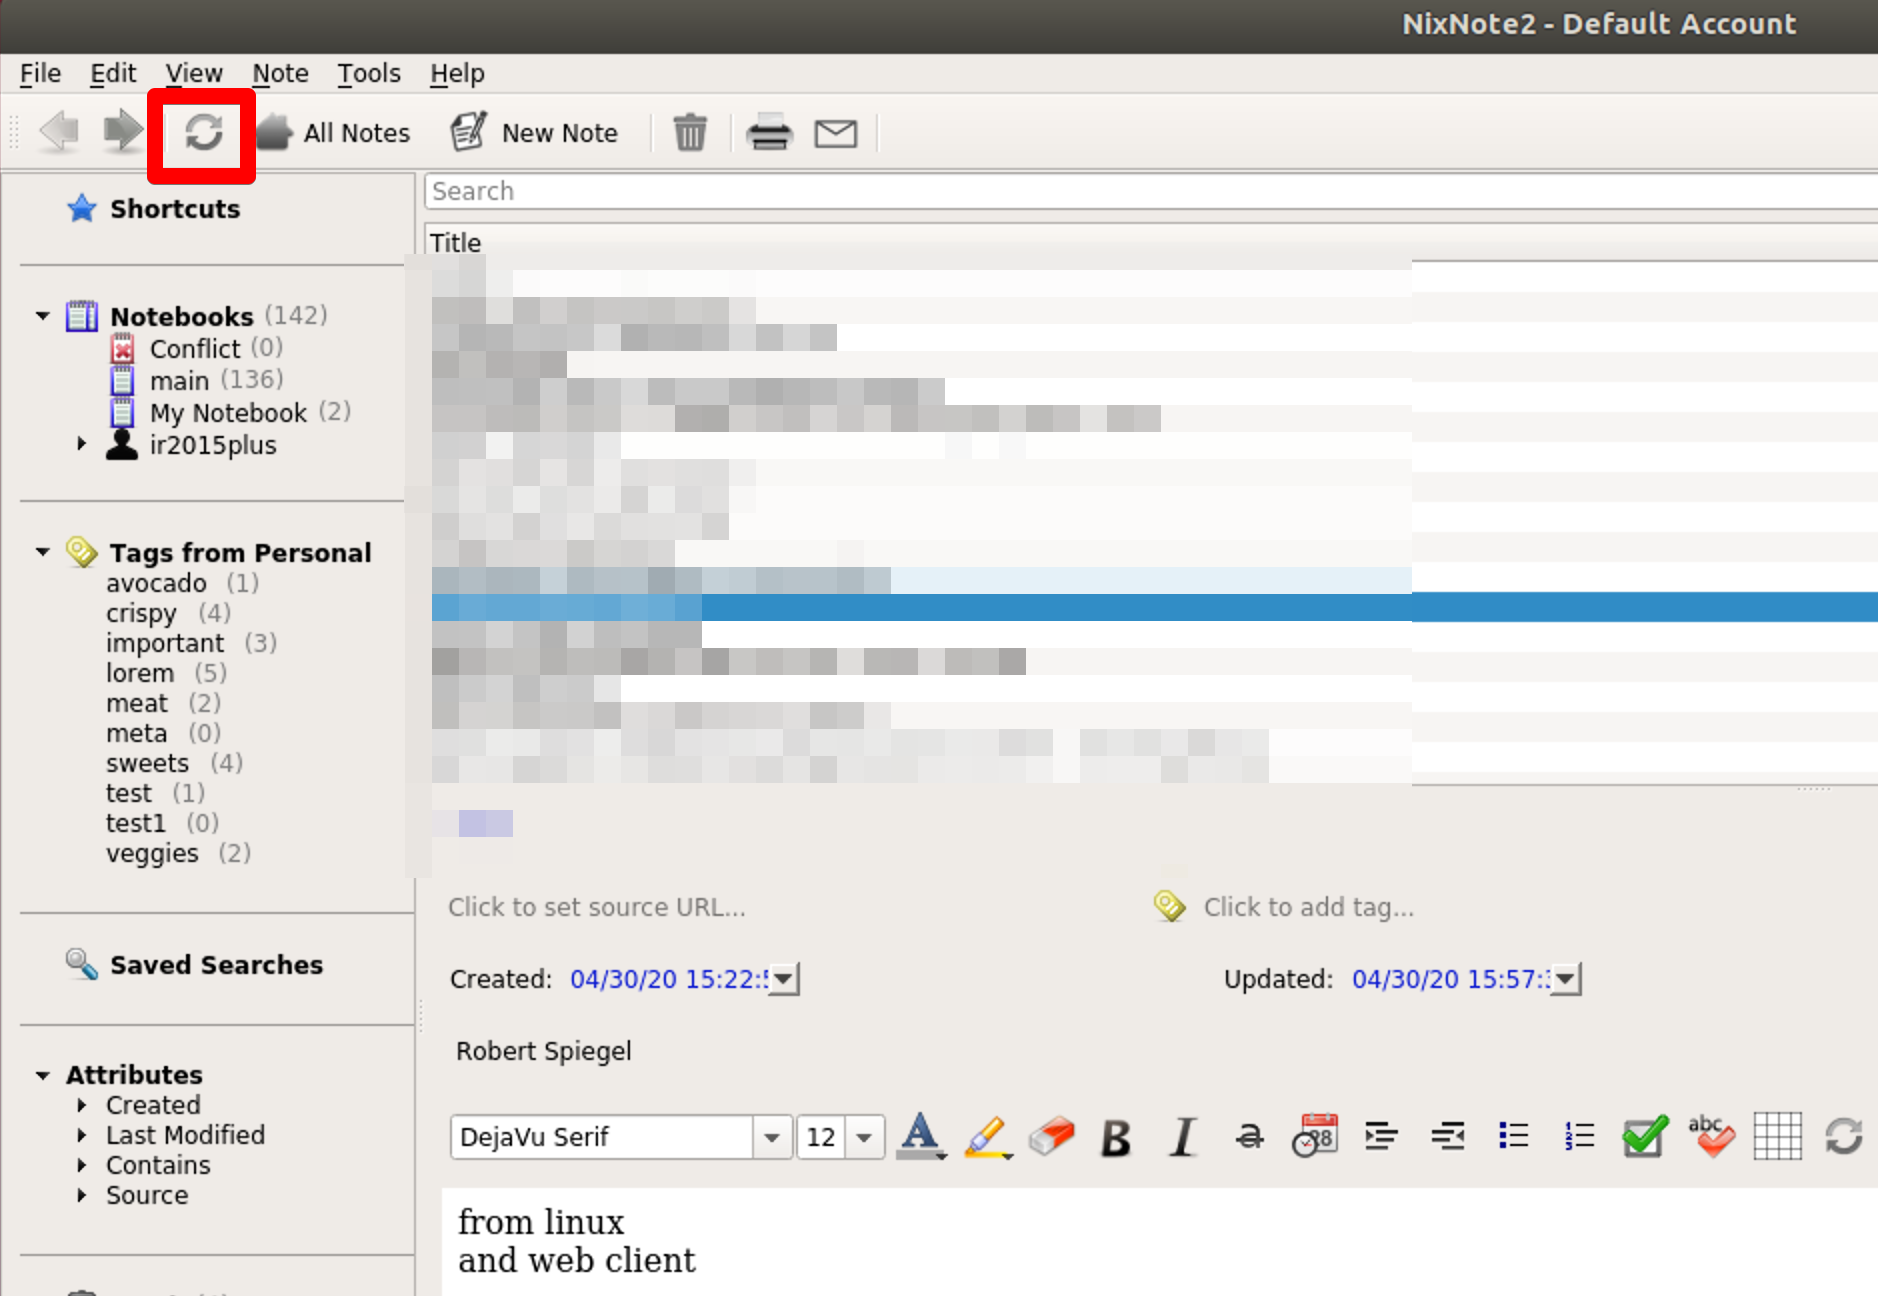Click the trash delete icon

pos(690,132)
